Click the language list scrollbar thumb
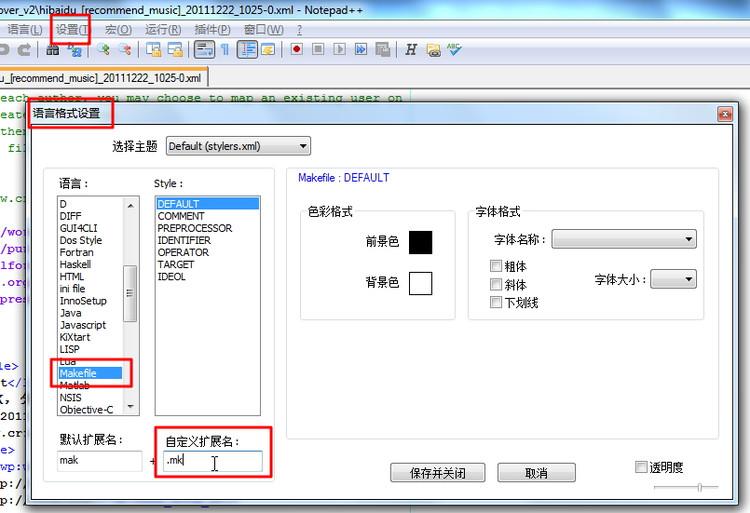The width and height of the screenshot is (750, 513). coord(130,293)
